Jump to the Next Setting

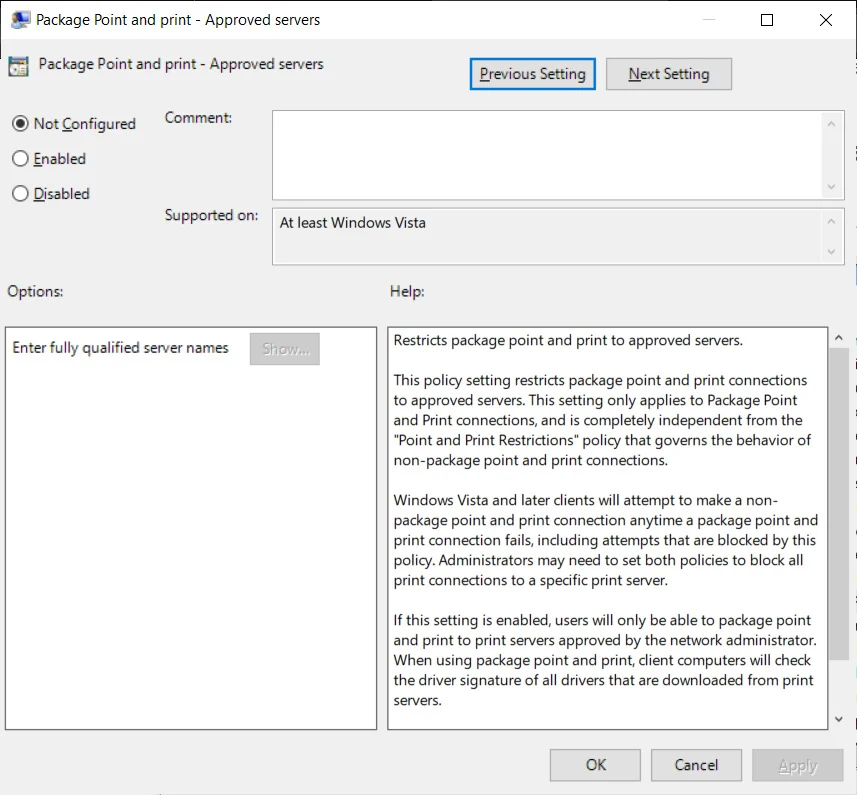(668, 74)
